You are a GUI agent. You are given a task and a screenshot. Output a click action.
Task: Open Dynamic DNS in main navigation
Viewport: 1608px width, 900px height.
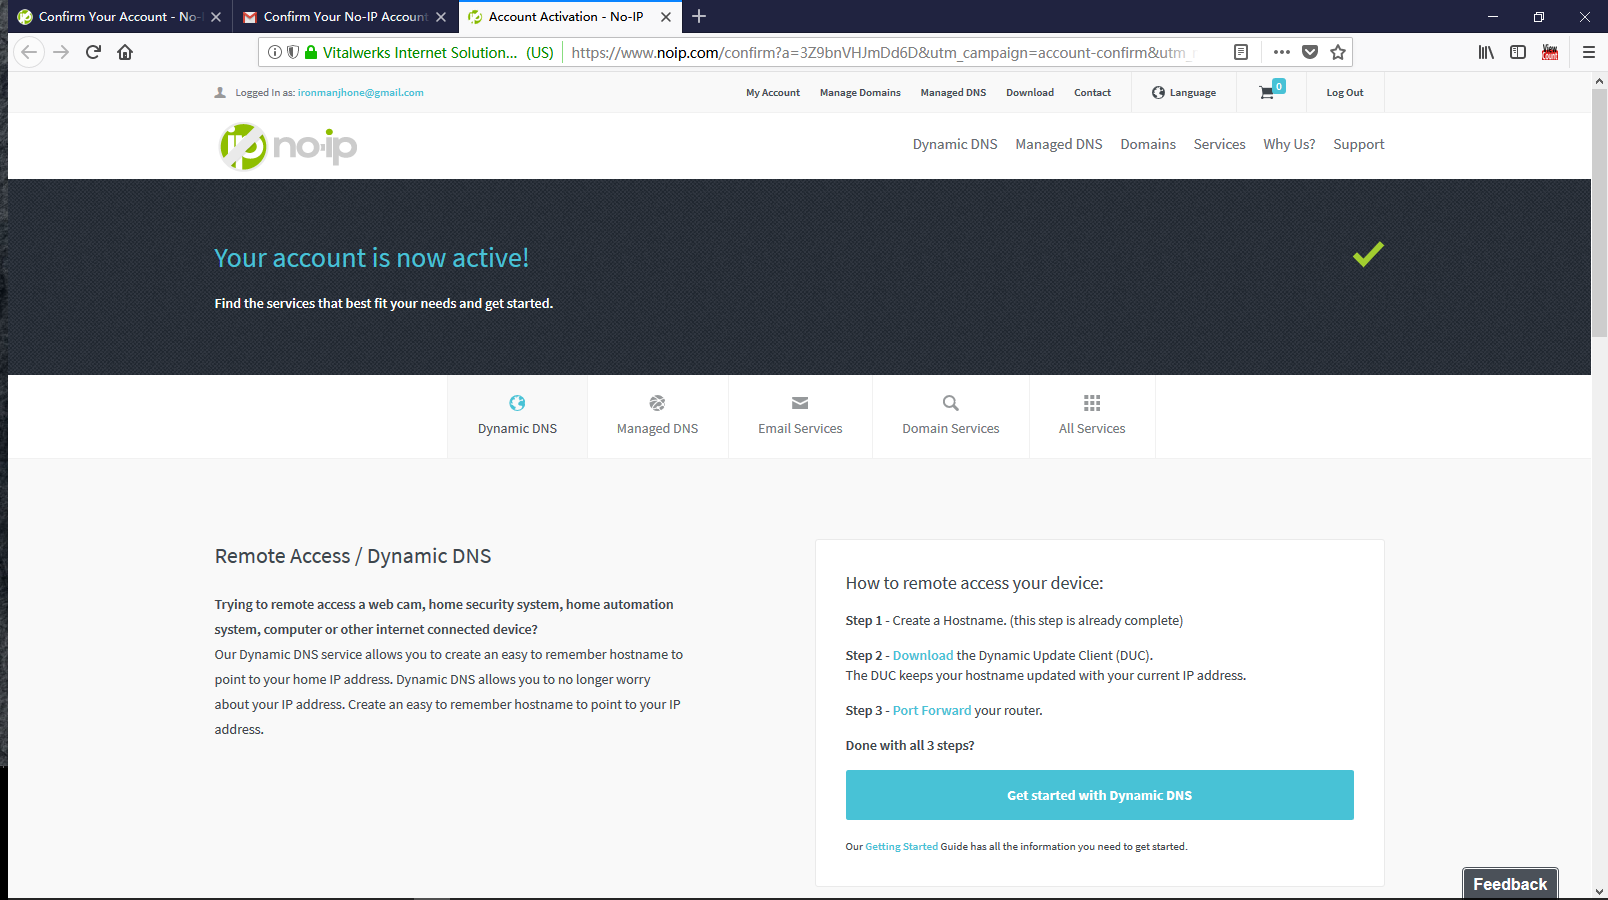[x=955, y=144]
